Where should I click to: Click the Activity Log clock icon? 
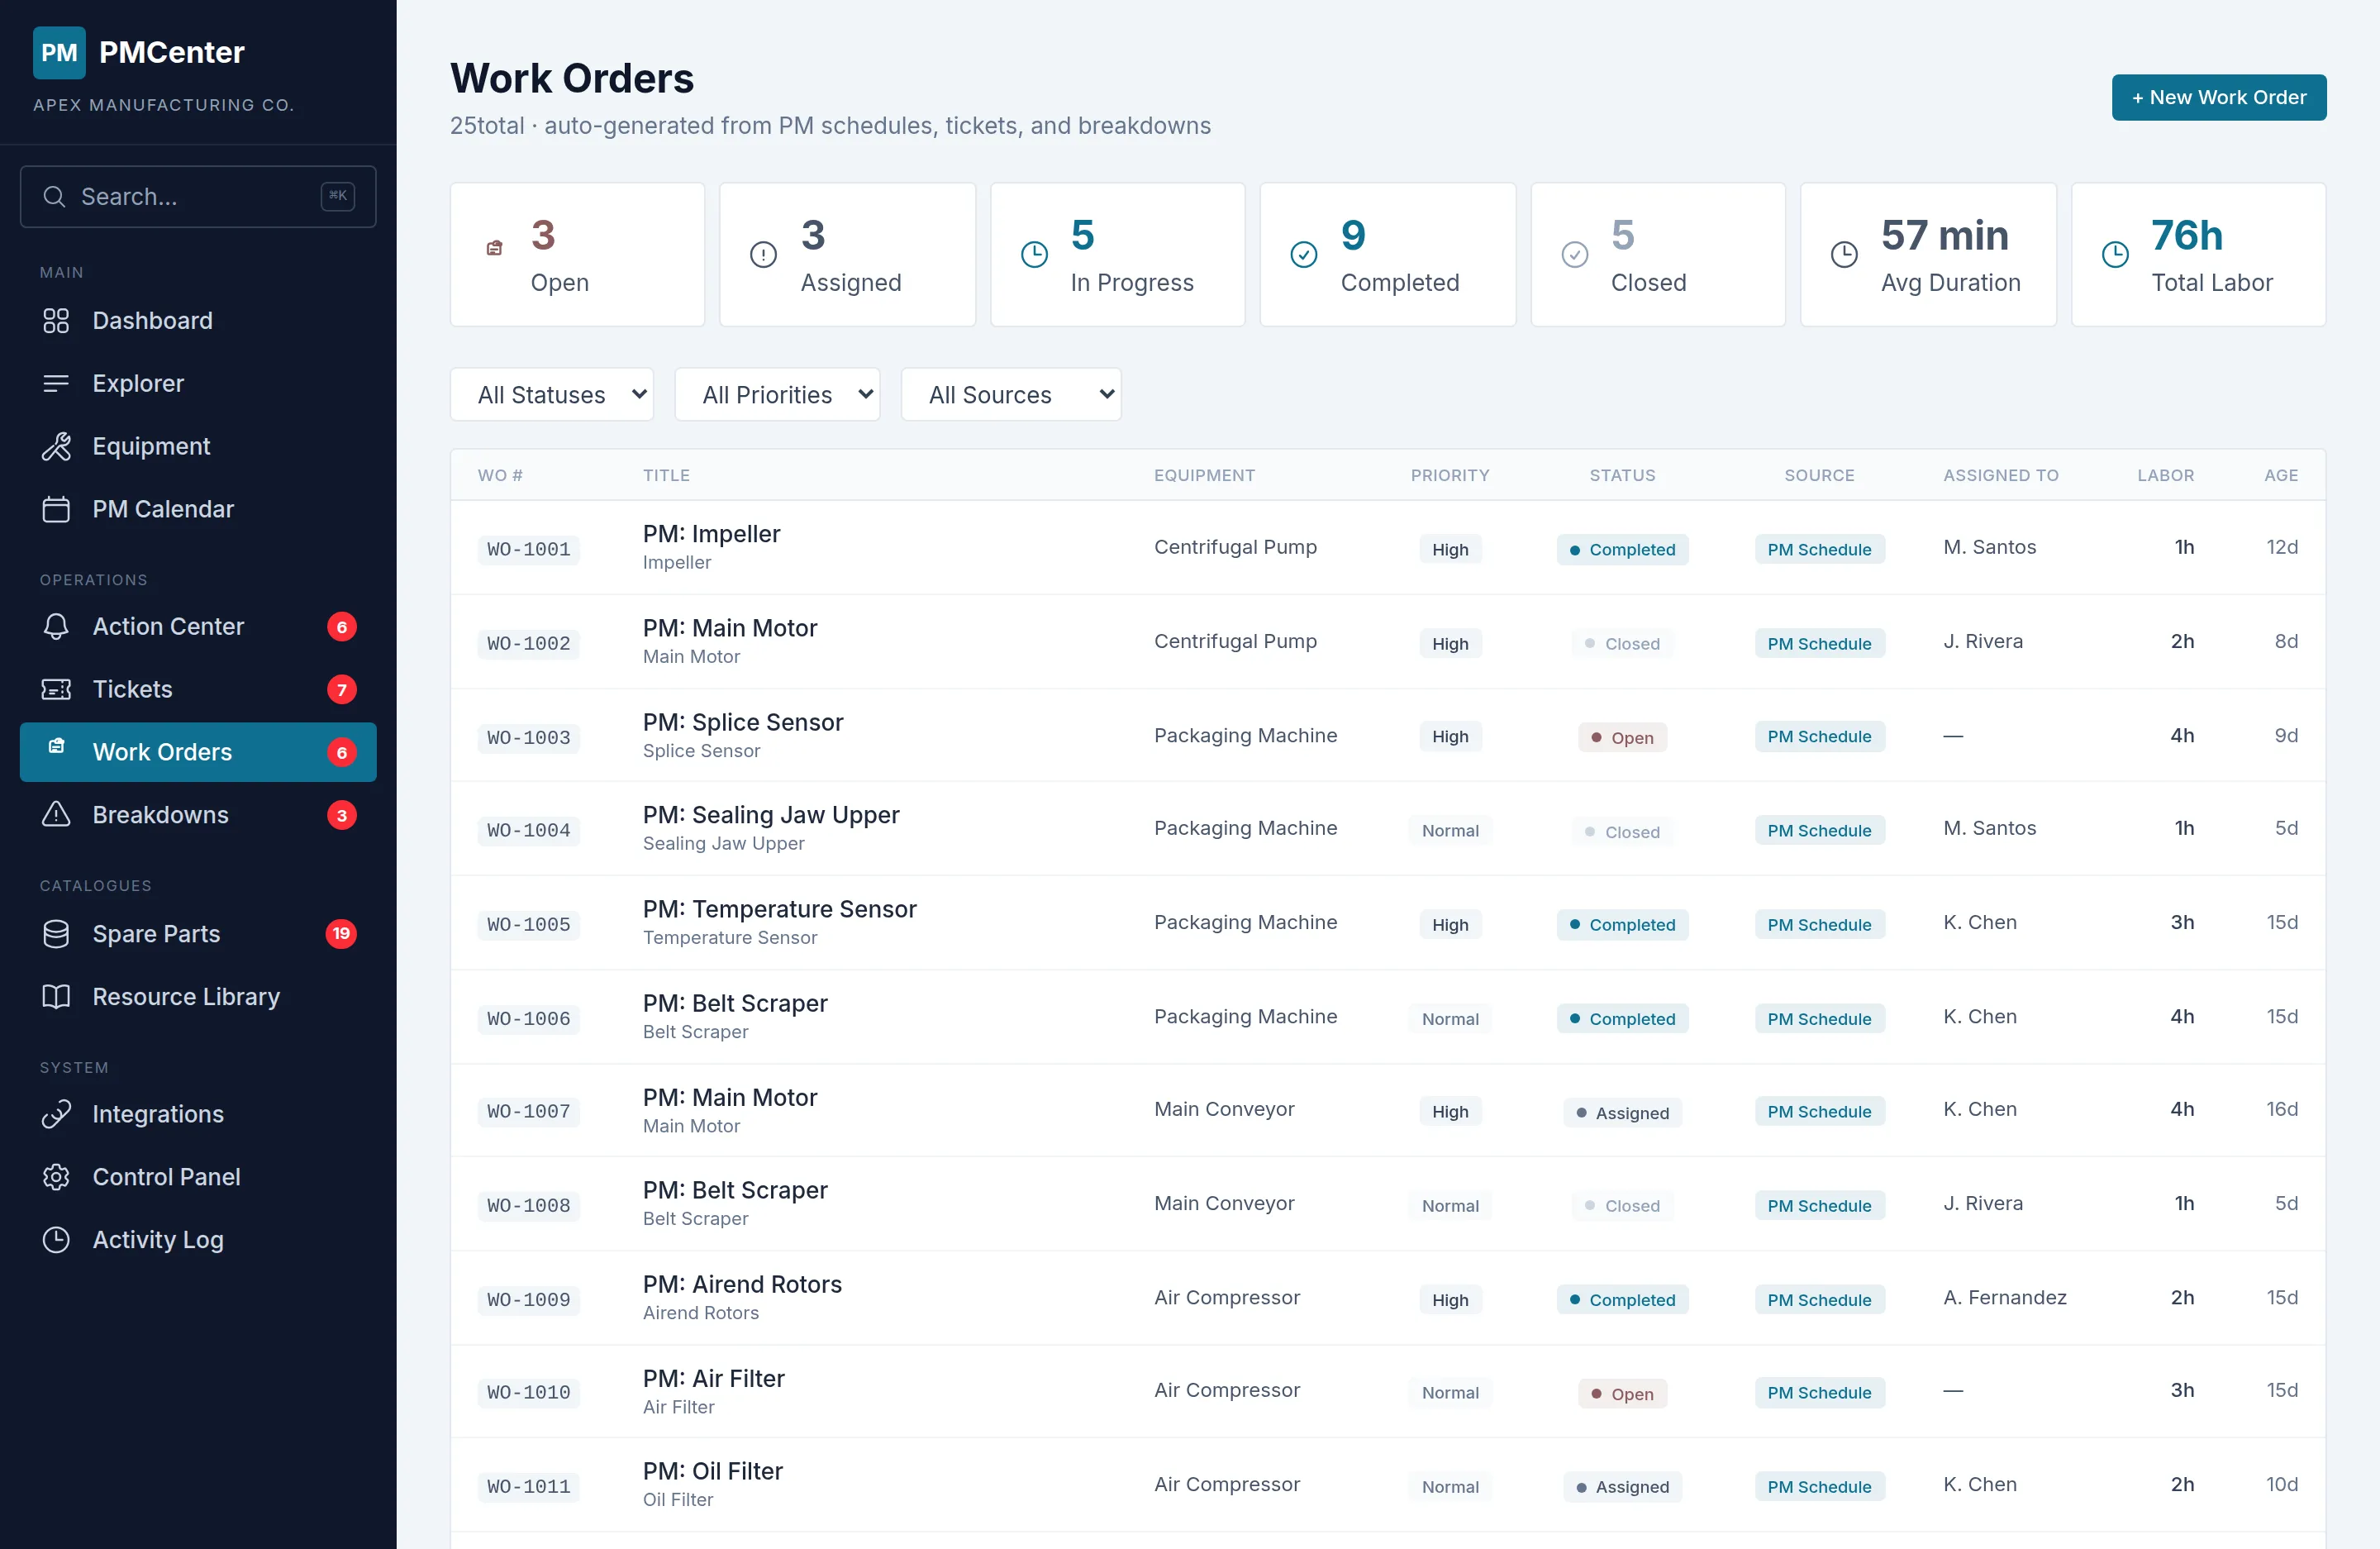click(56, 1240)
